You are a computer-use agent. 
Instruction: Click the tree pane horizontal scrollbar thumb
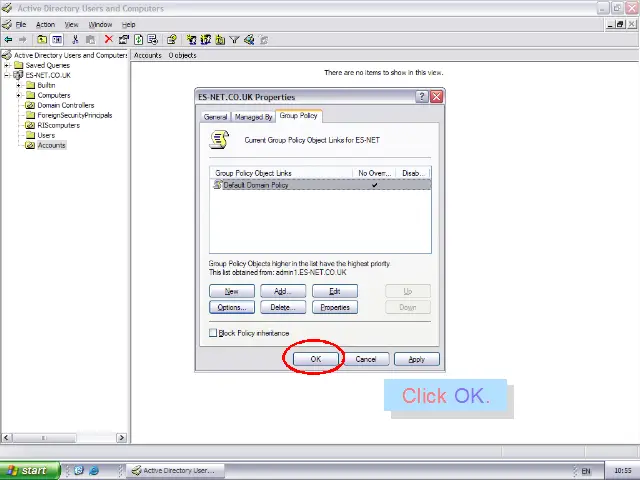[x=44, y=438]
